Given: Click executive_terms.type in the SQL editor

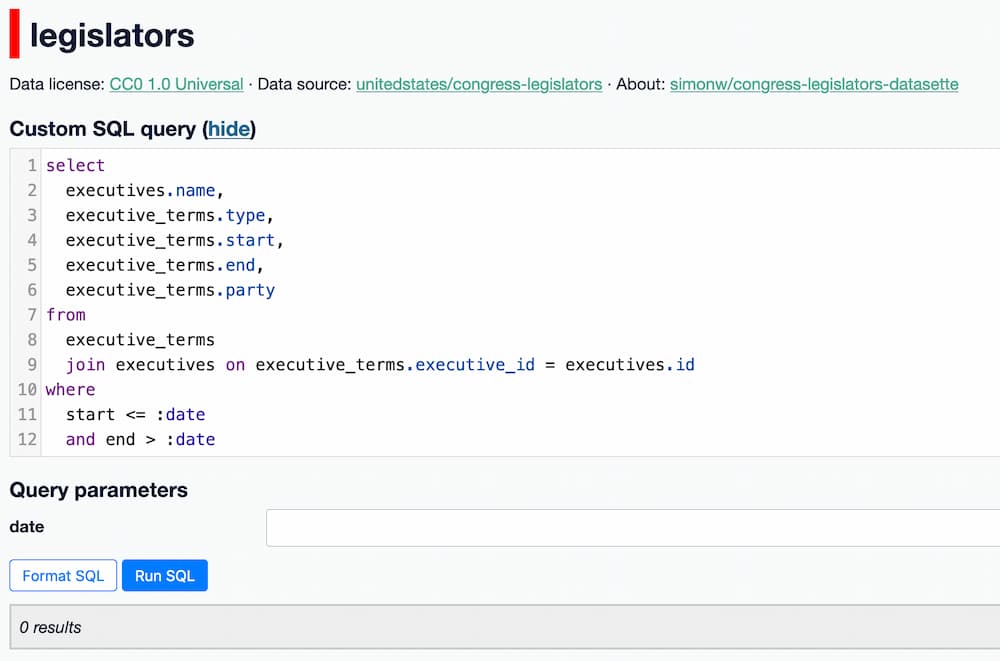Looking at the screenshot, I should tap(168, 215).
